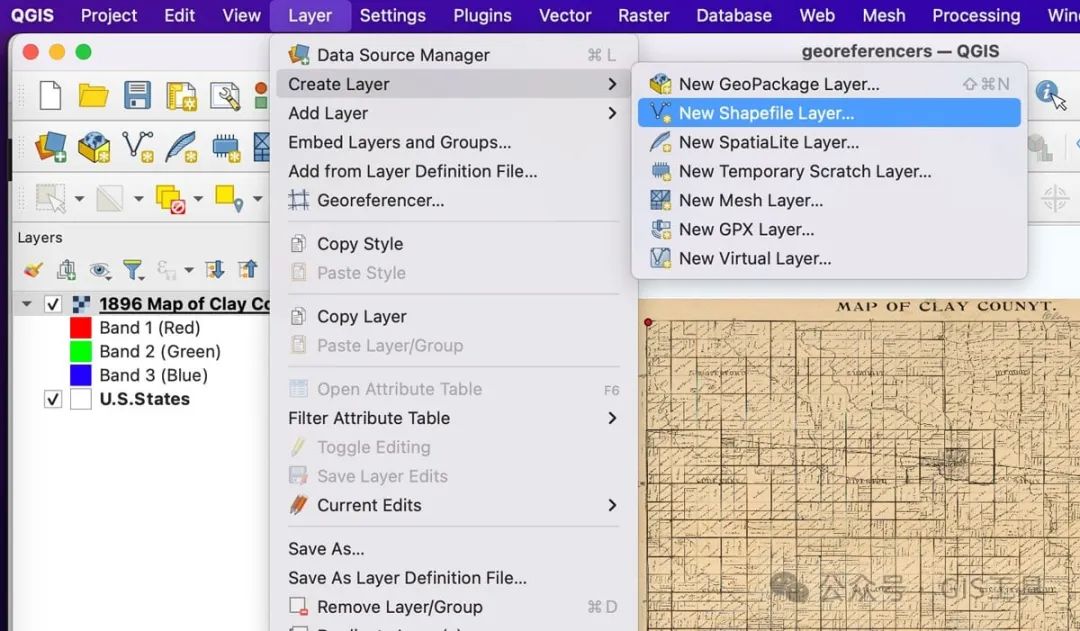Screen dimensions: 1080x631
Task: Uncheck the 1896 Map of Clay layer checkbox
Action: (x=53, y=304)
